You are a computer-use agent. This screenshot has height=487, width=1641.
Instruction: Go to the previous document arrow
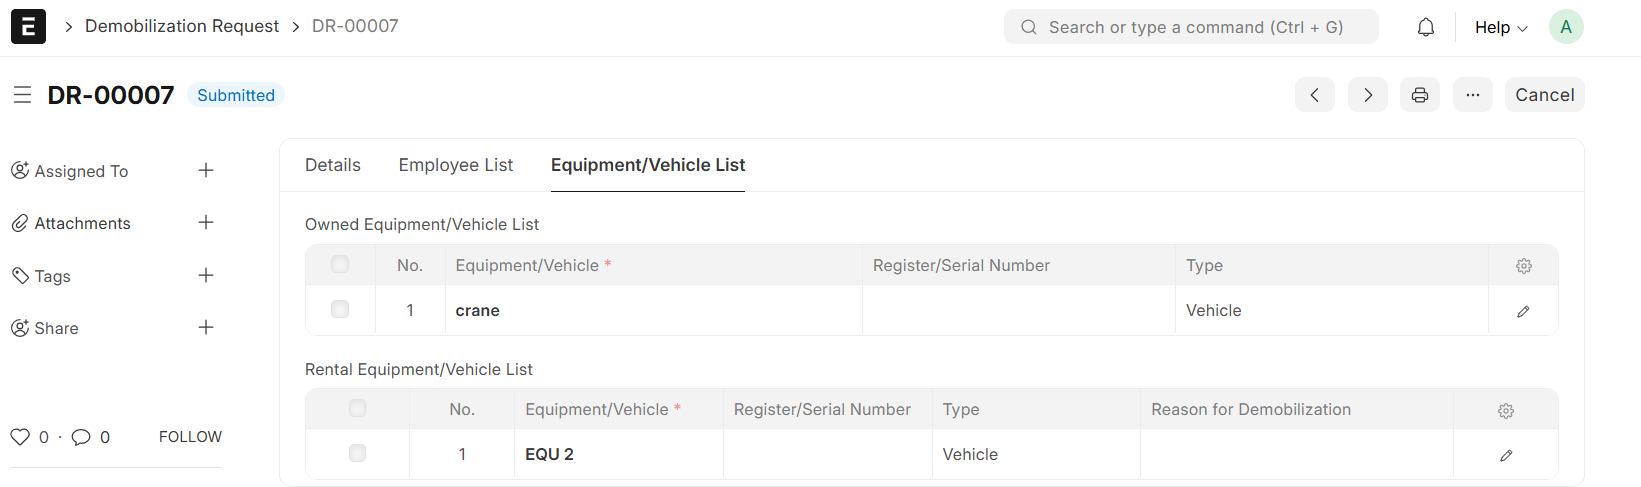click(x=1314, y=95)
